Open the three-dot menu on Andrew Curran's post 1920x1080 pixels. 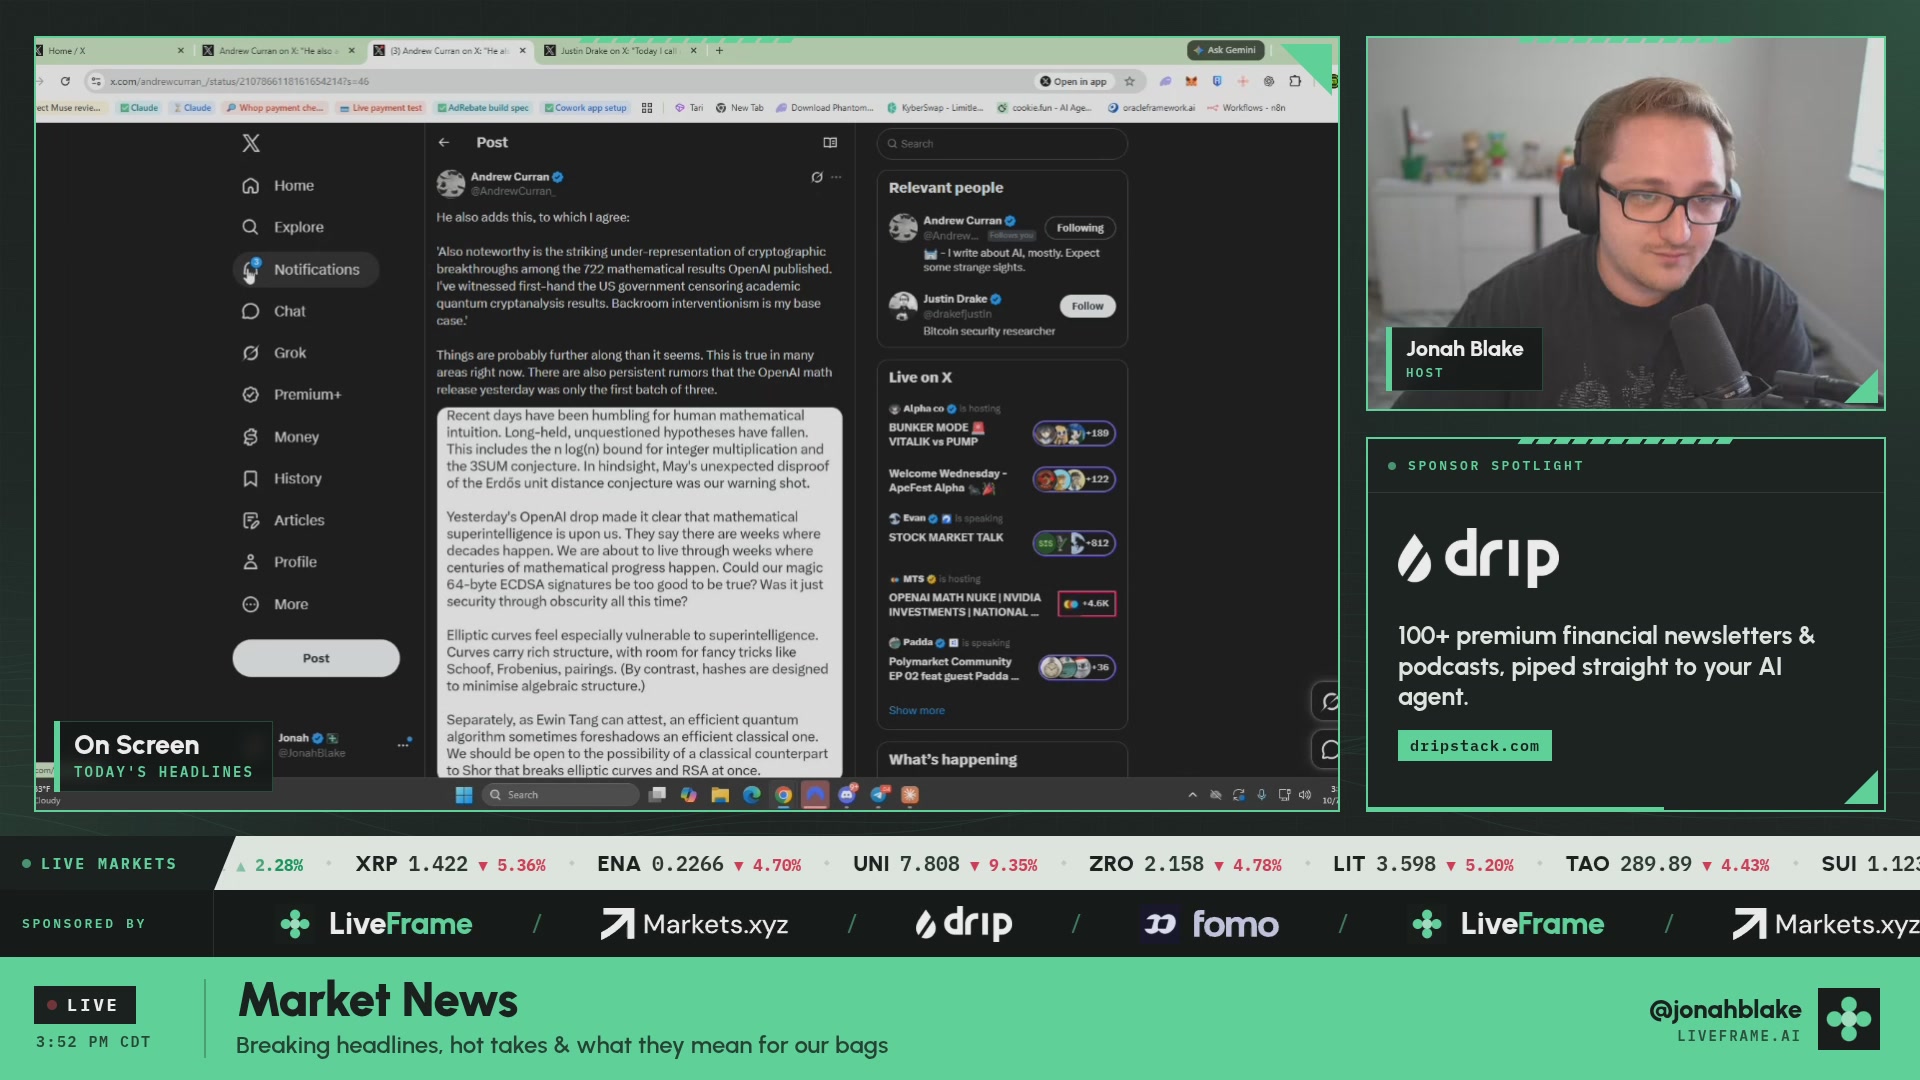836,177
